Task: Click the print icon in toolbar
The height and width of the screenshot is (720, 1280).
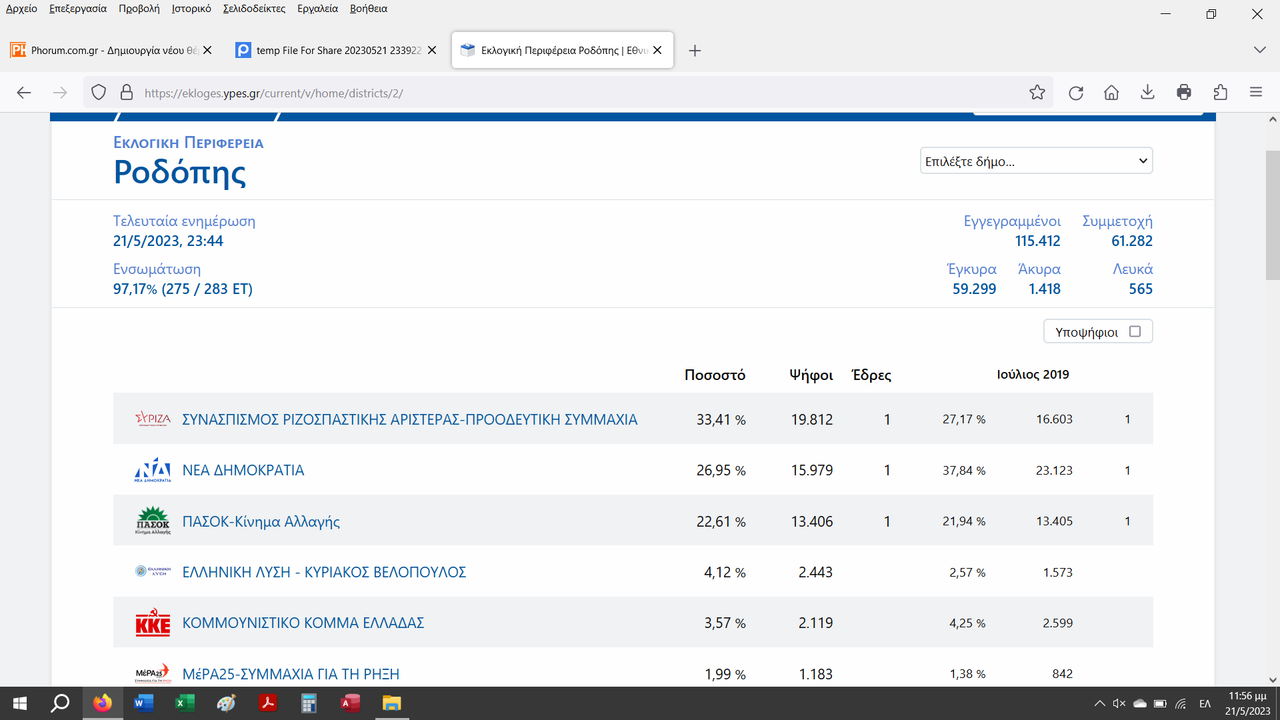Action: [1184, 92]
